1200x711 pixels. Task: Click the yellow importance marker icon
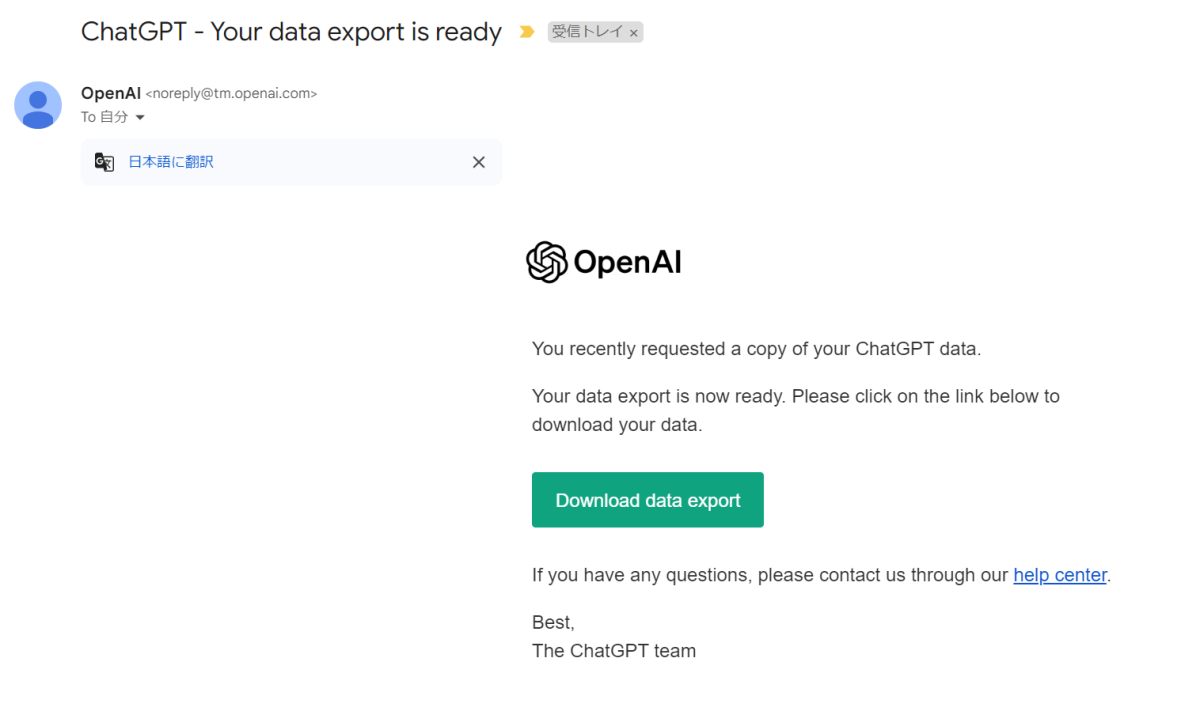click(x=527, y=32)
